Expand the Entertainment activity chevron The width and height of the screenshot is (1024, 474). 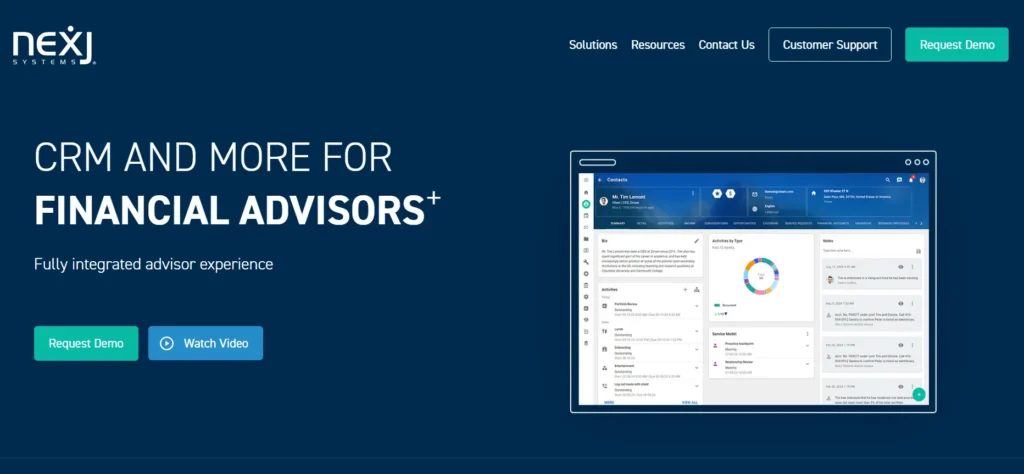pyautogui.click(x=697, y=368)
